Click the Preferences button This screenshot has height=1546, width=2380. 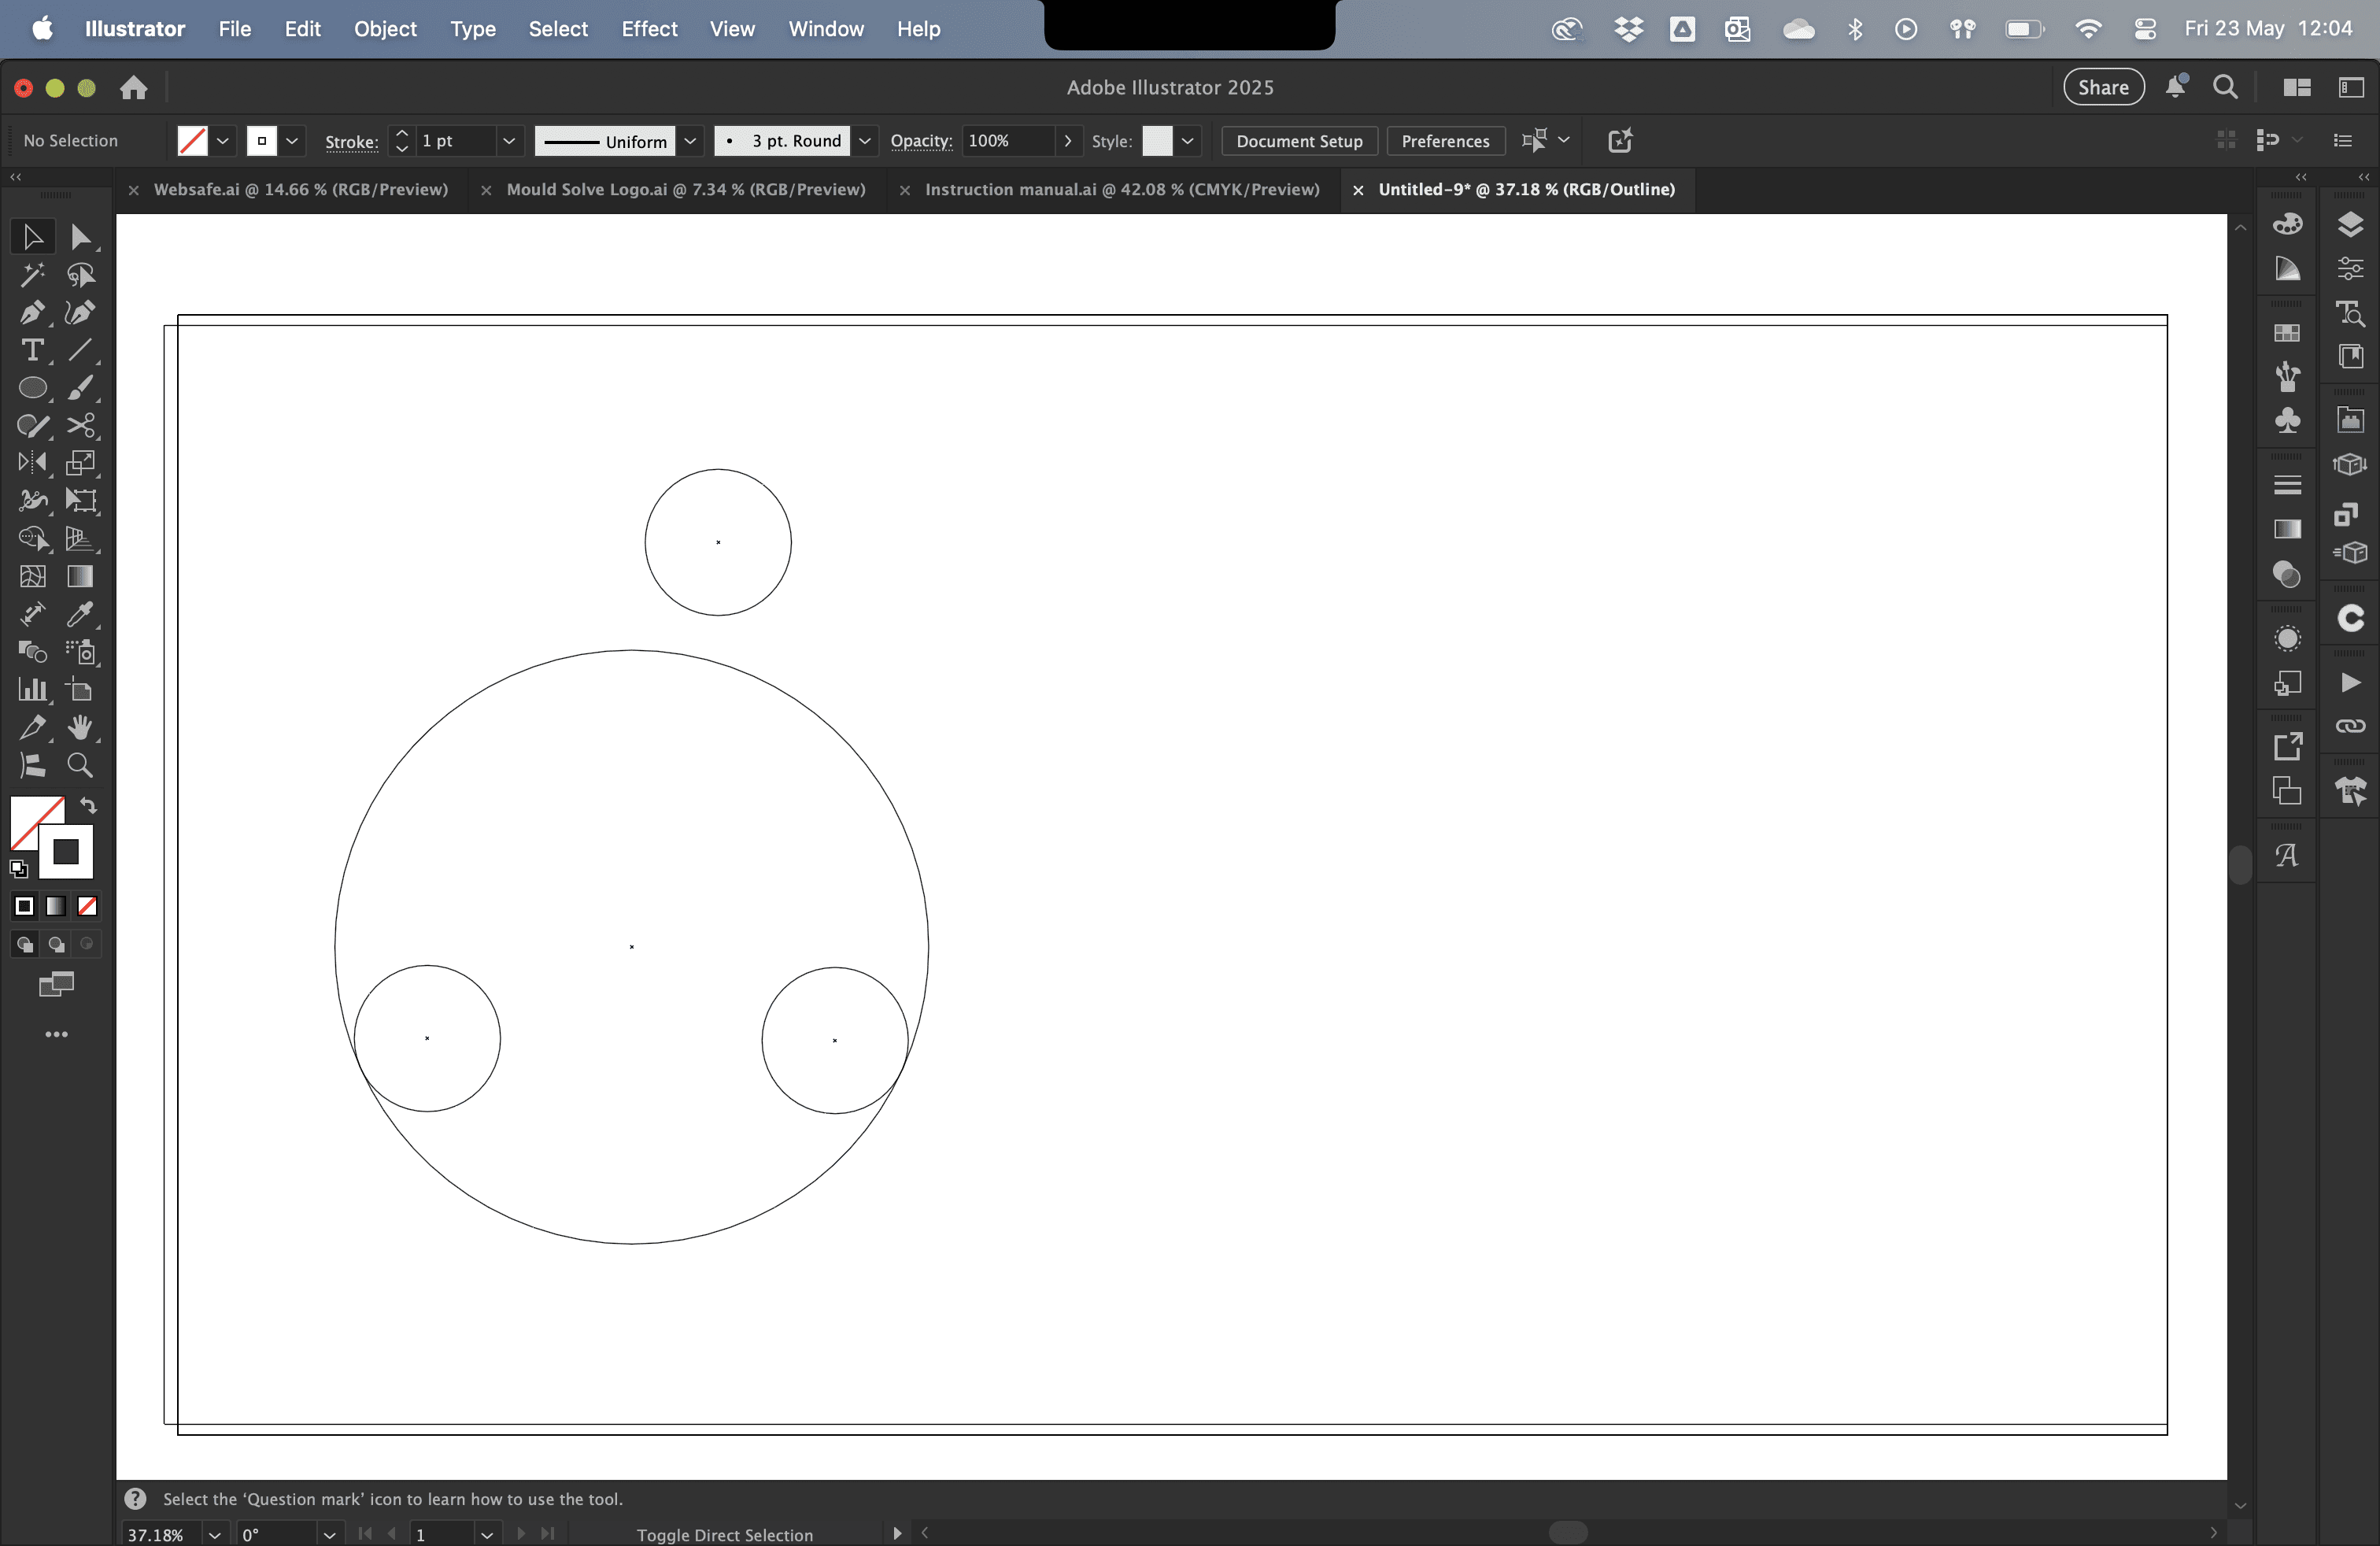coord(1445,141)
